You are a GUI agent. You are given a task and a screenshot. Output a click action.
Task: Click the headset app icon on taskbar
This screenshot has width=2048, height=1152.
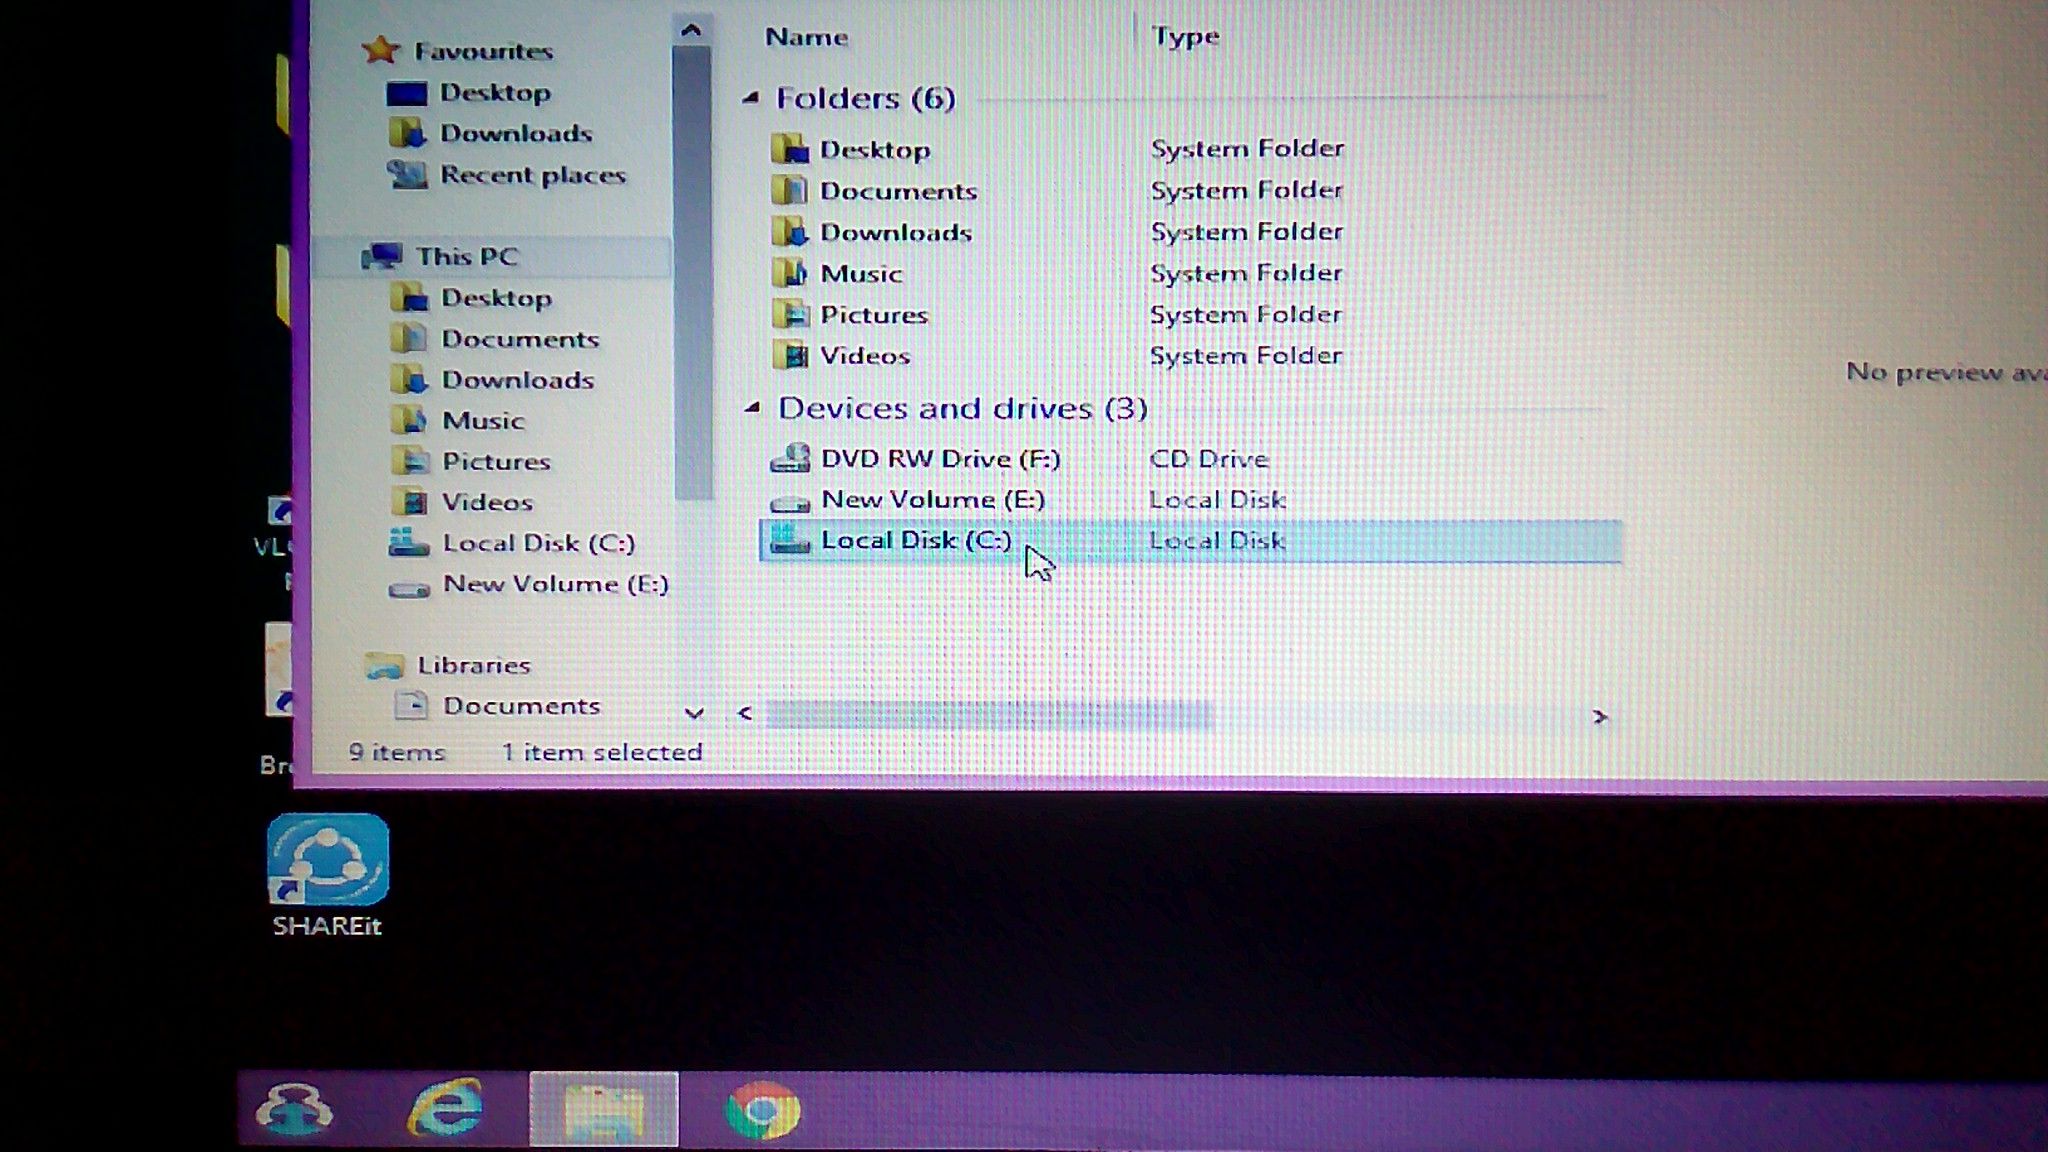pyautogui.click(x=294, y=1108)
